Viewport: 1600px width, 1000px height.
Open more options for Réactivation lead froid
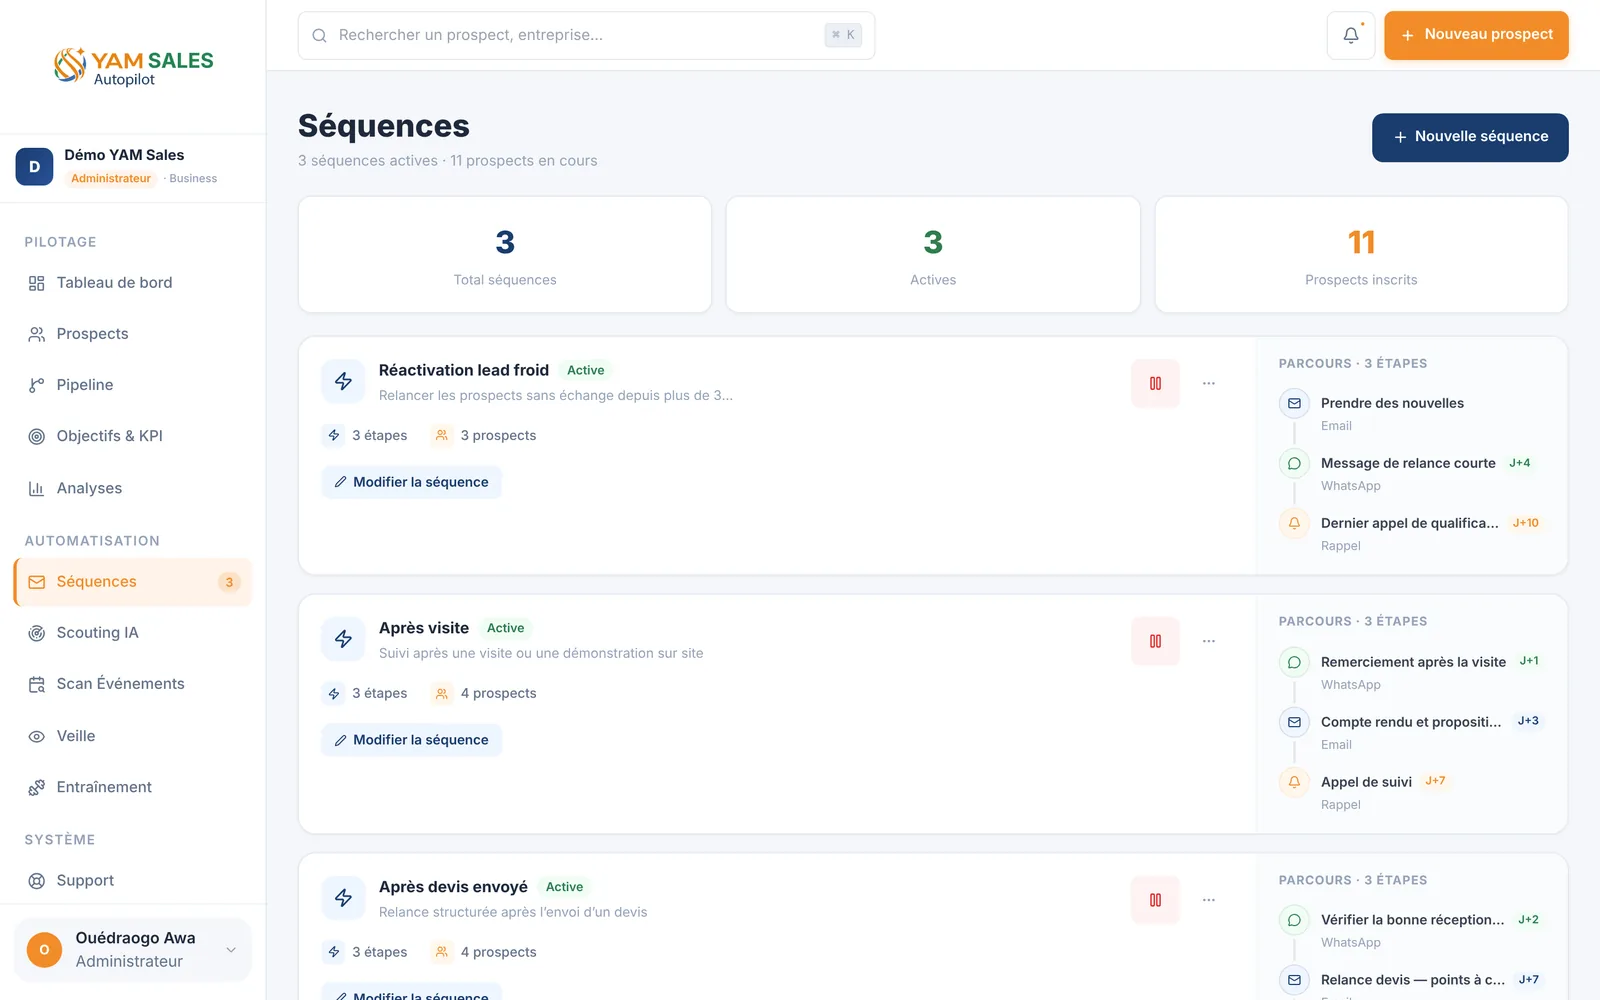pos(1209,383)
